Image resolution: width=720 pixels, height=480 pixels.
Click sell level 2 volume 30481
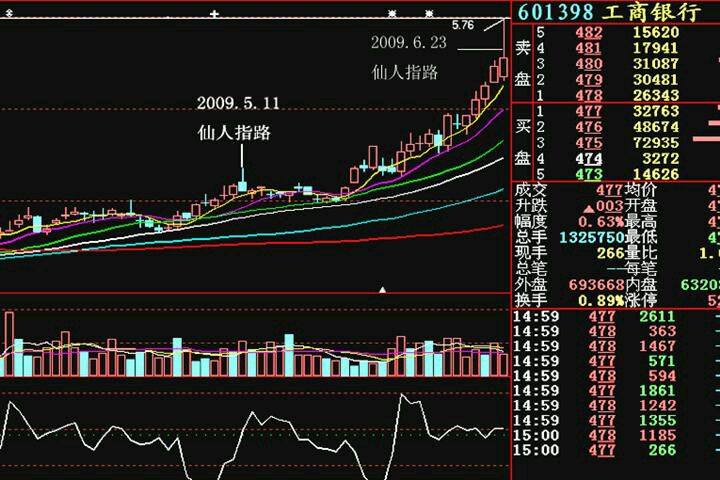tap(655, 80)
